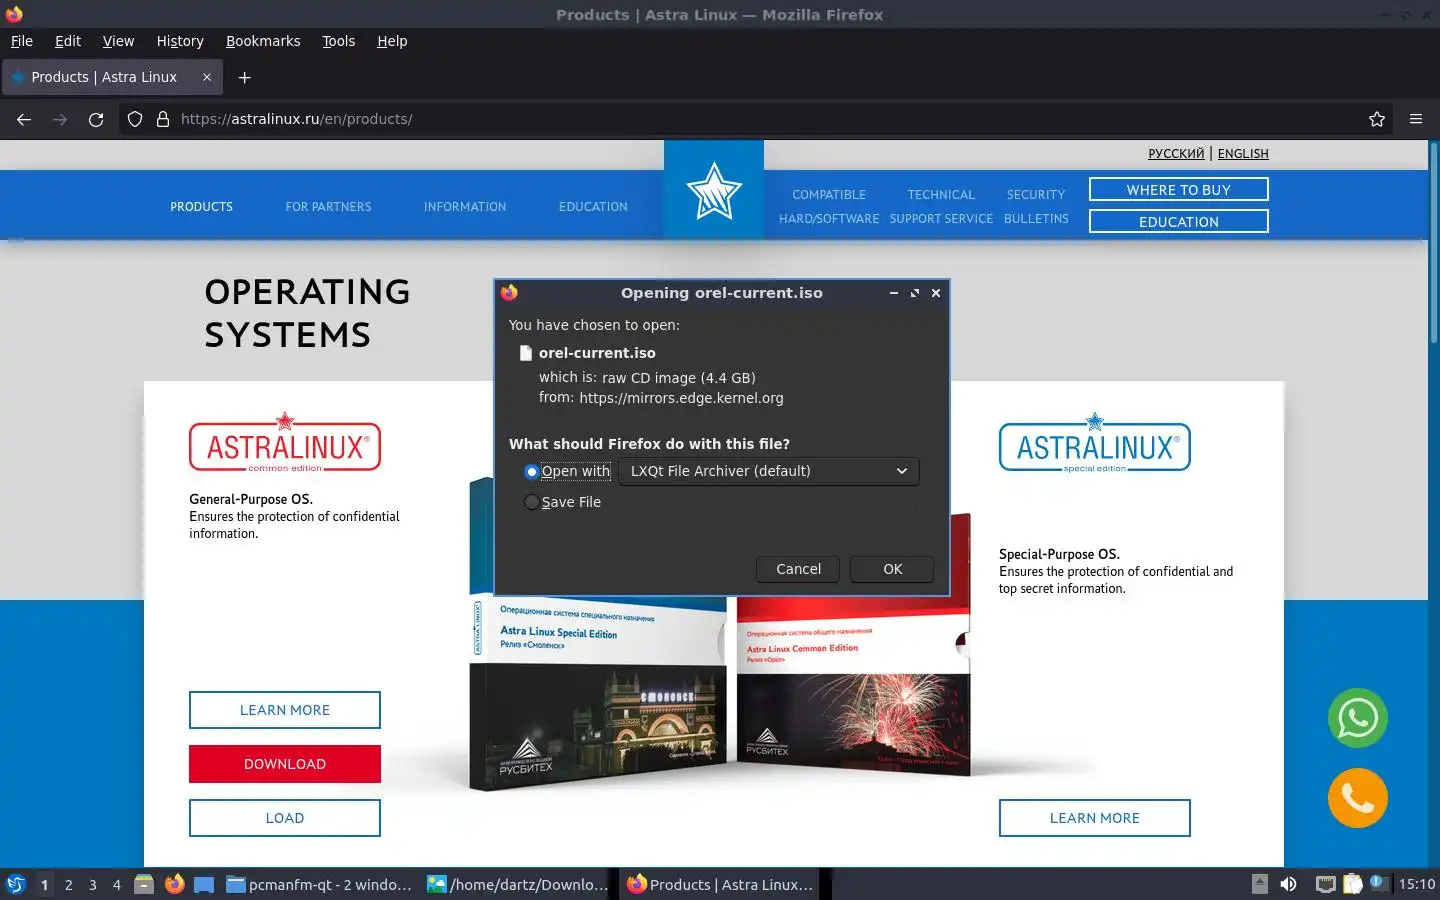This screenshot has width=1440, height=900.
Task: Confirm the dialog with OK
Action: pyautogui.click(x=892, y=569)
